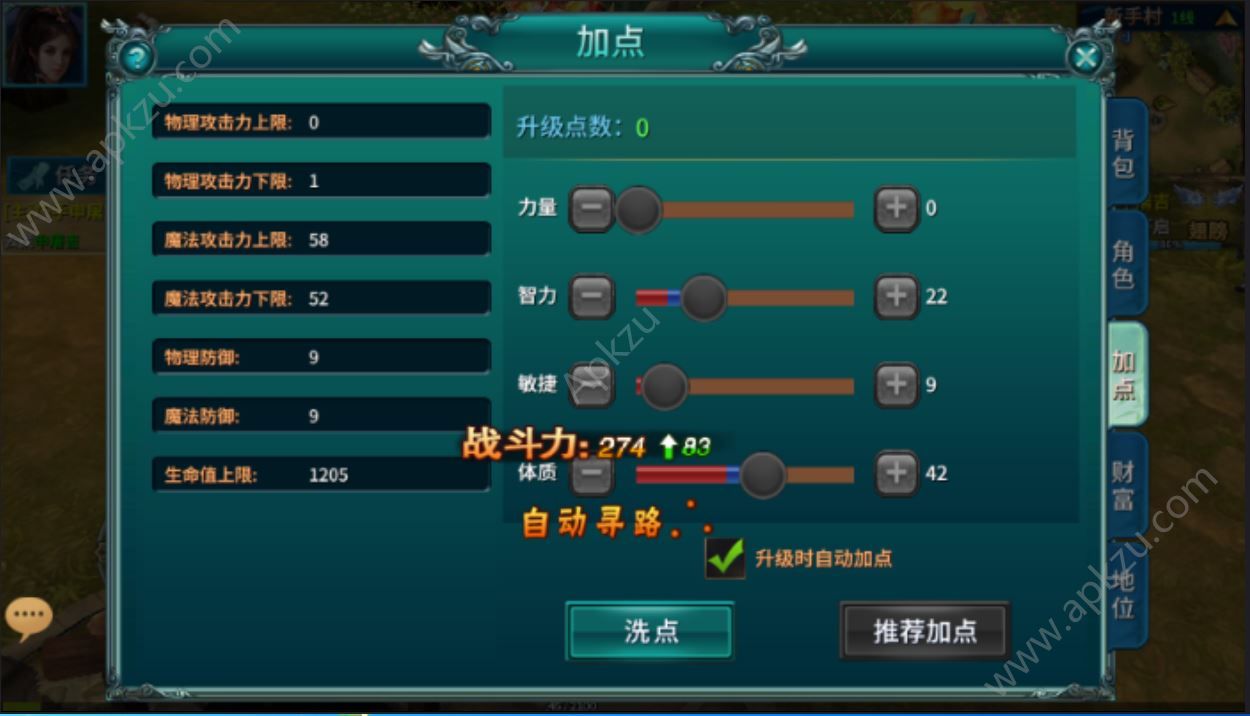This screenshot has width=1250, height=716.
Task: Increase 力量 with the plus button
Action: 896,209
